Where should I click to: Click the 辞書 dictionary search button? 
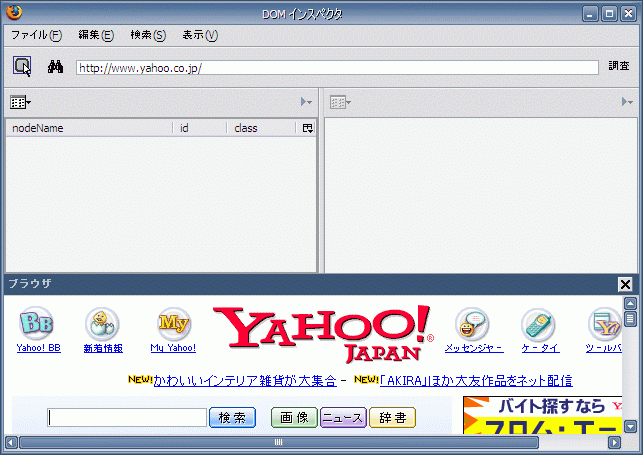(x=392, y=417)
